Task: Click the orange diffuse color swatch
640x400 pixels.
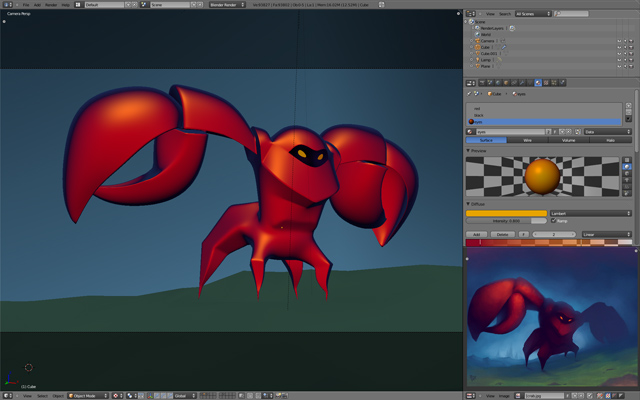Action: [506, 213]
